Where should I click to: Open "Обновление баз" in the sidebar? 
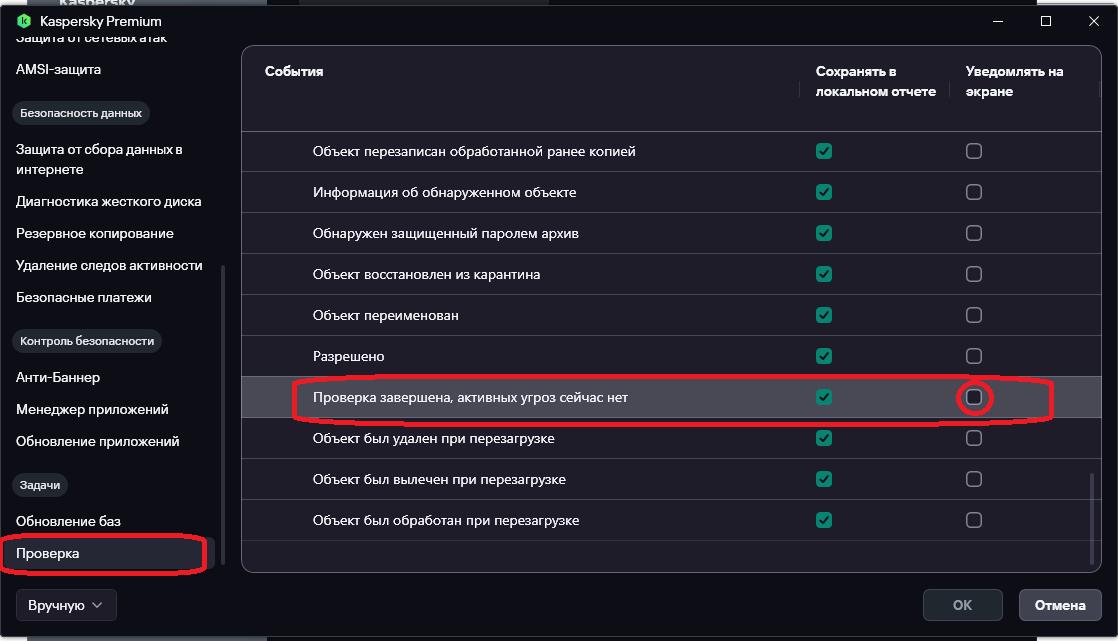(x=68, y=521)
